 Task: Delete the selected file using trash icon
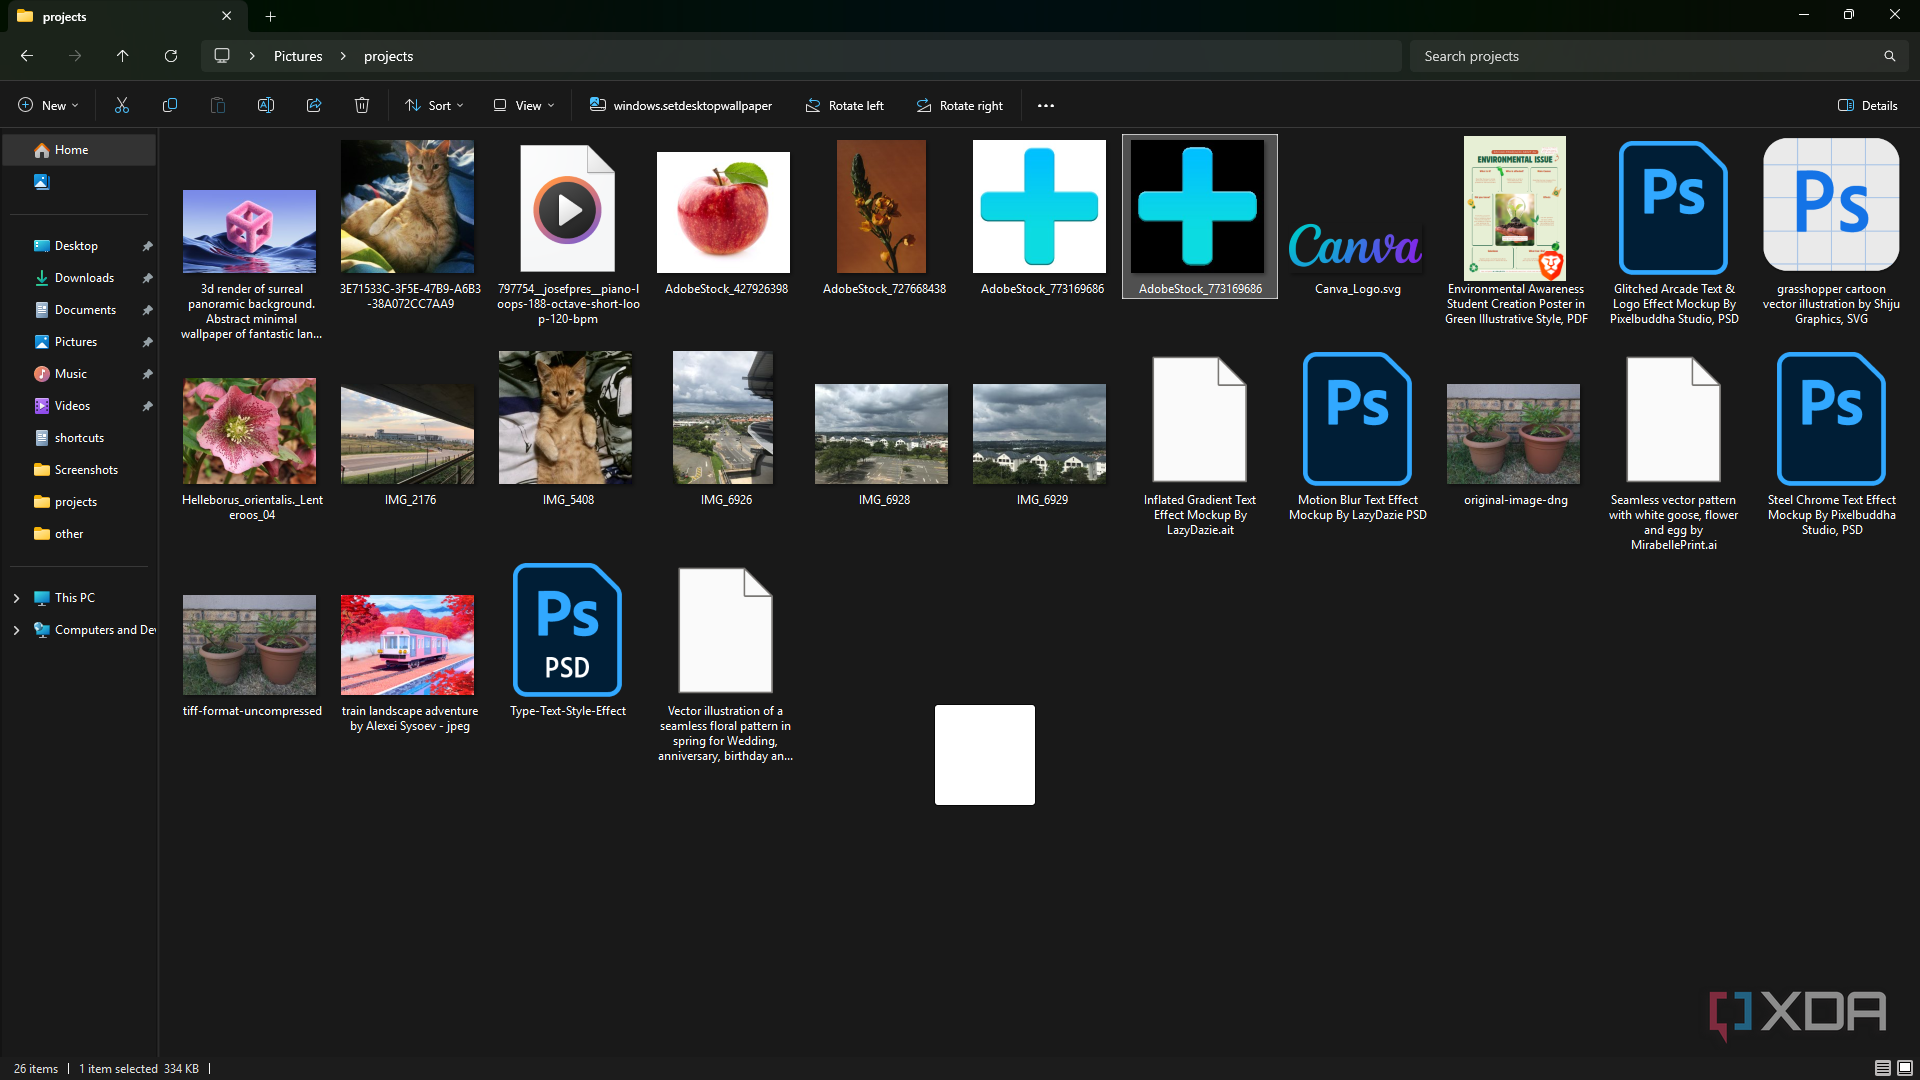361,105
